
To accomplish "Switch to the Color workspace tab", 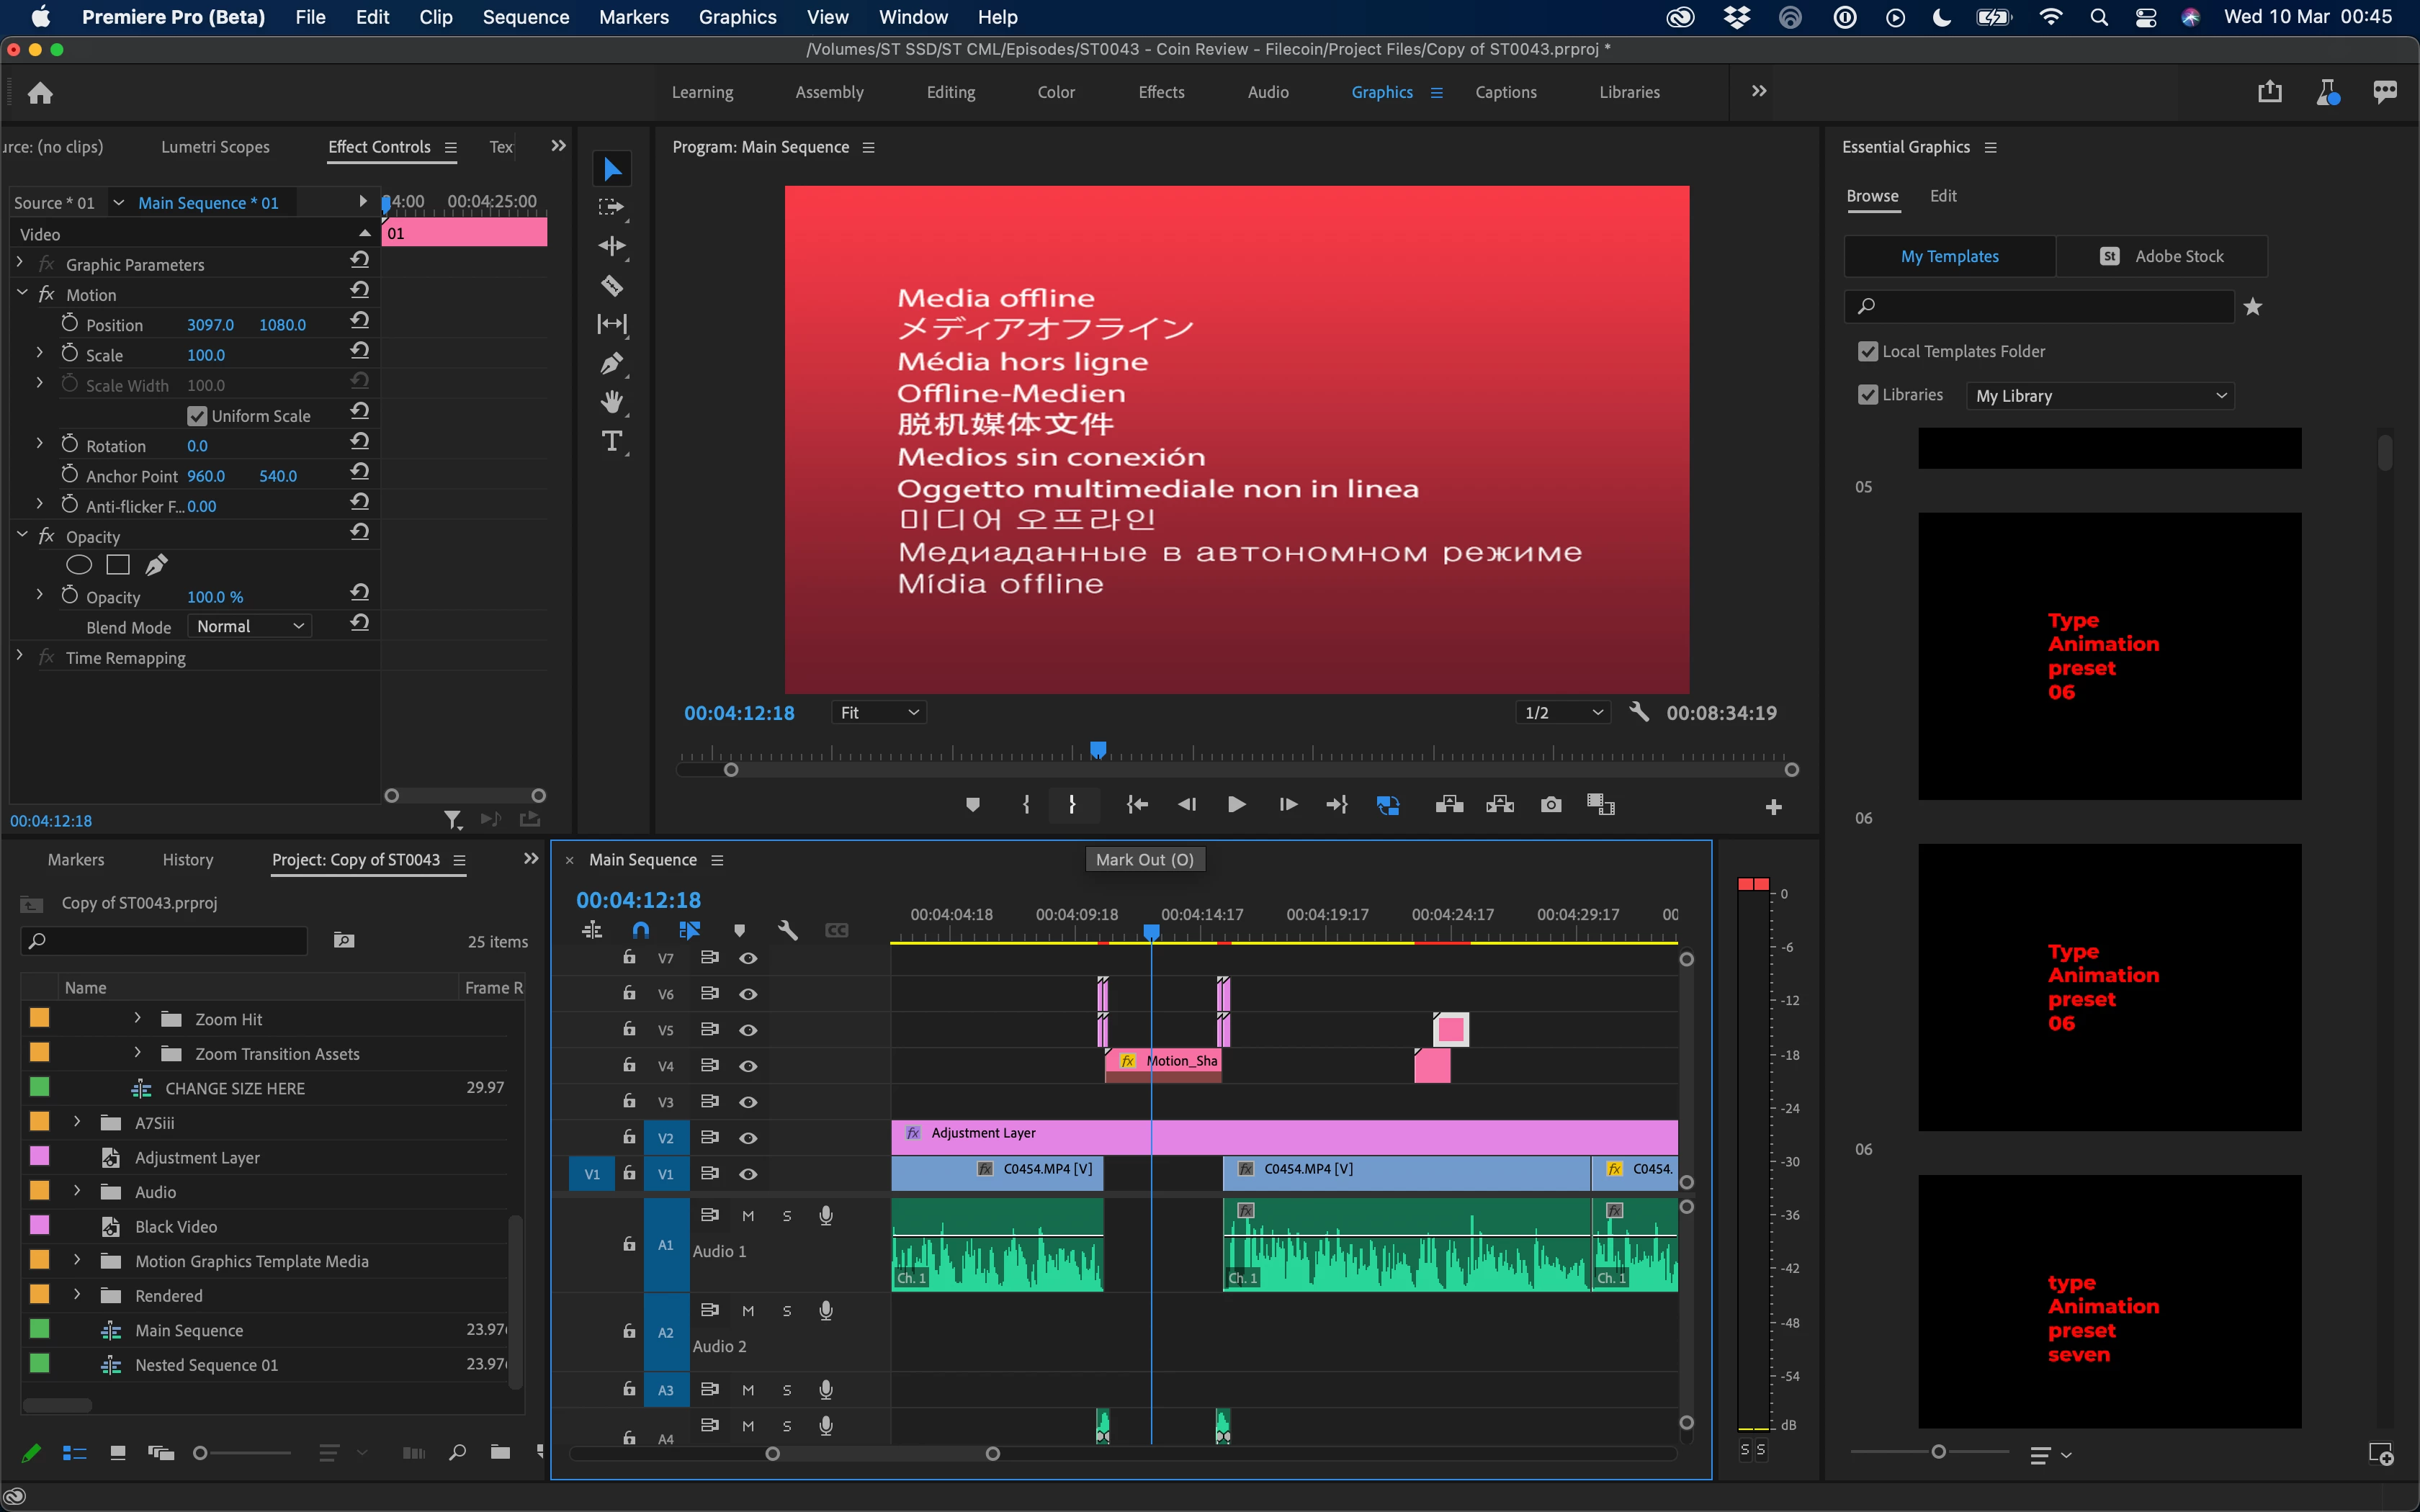I will [x=1056, y=92].
